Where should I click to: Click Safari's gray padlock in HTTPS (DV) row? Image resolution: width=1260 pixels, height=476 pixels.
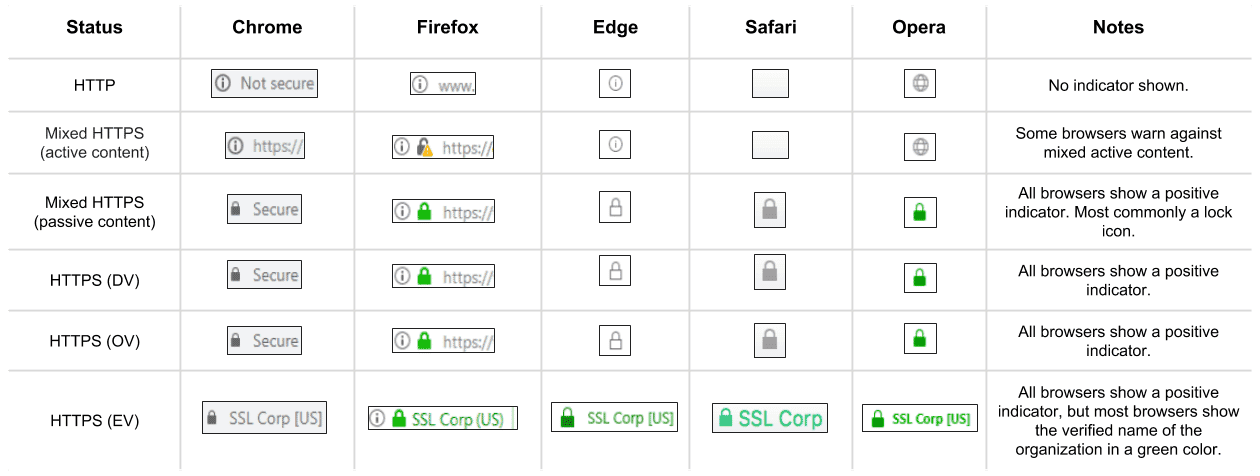pos(770,272)
